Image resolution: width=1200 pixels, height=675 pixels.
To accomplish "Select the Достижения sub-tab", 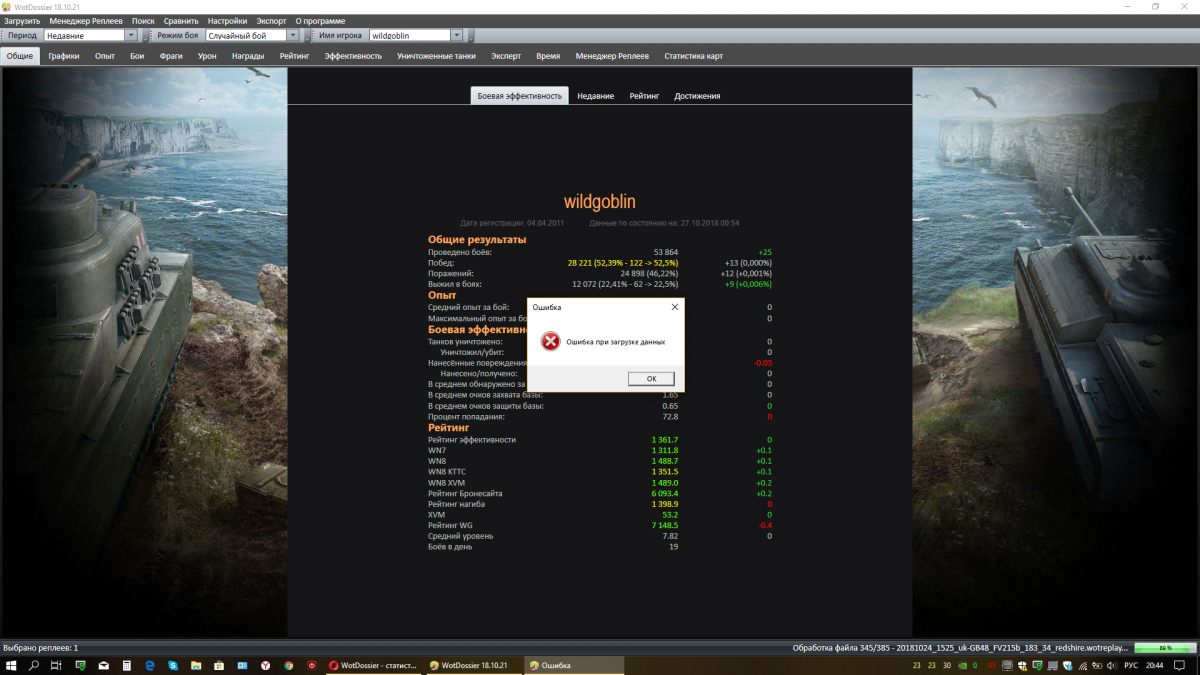I will pos(697,96).
